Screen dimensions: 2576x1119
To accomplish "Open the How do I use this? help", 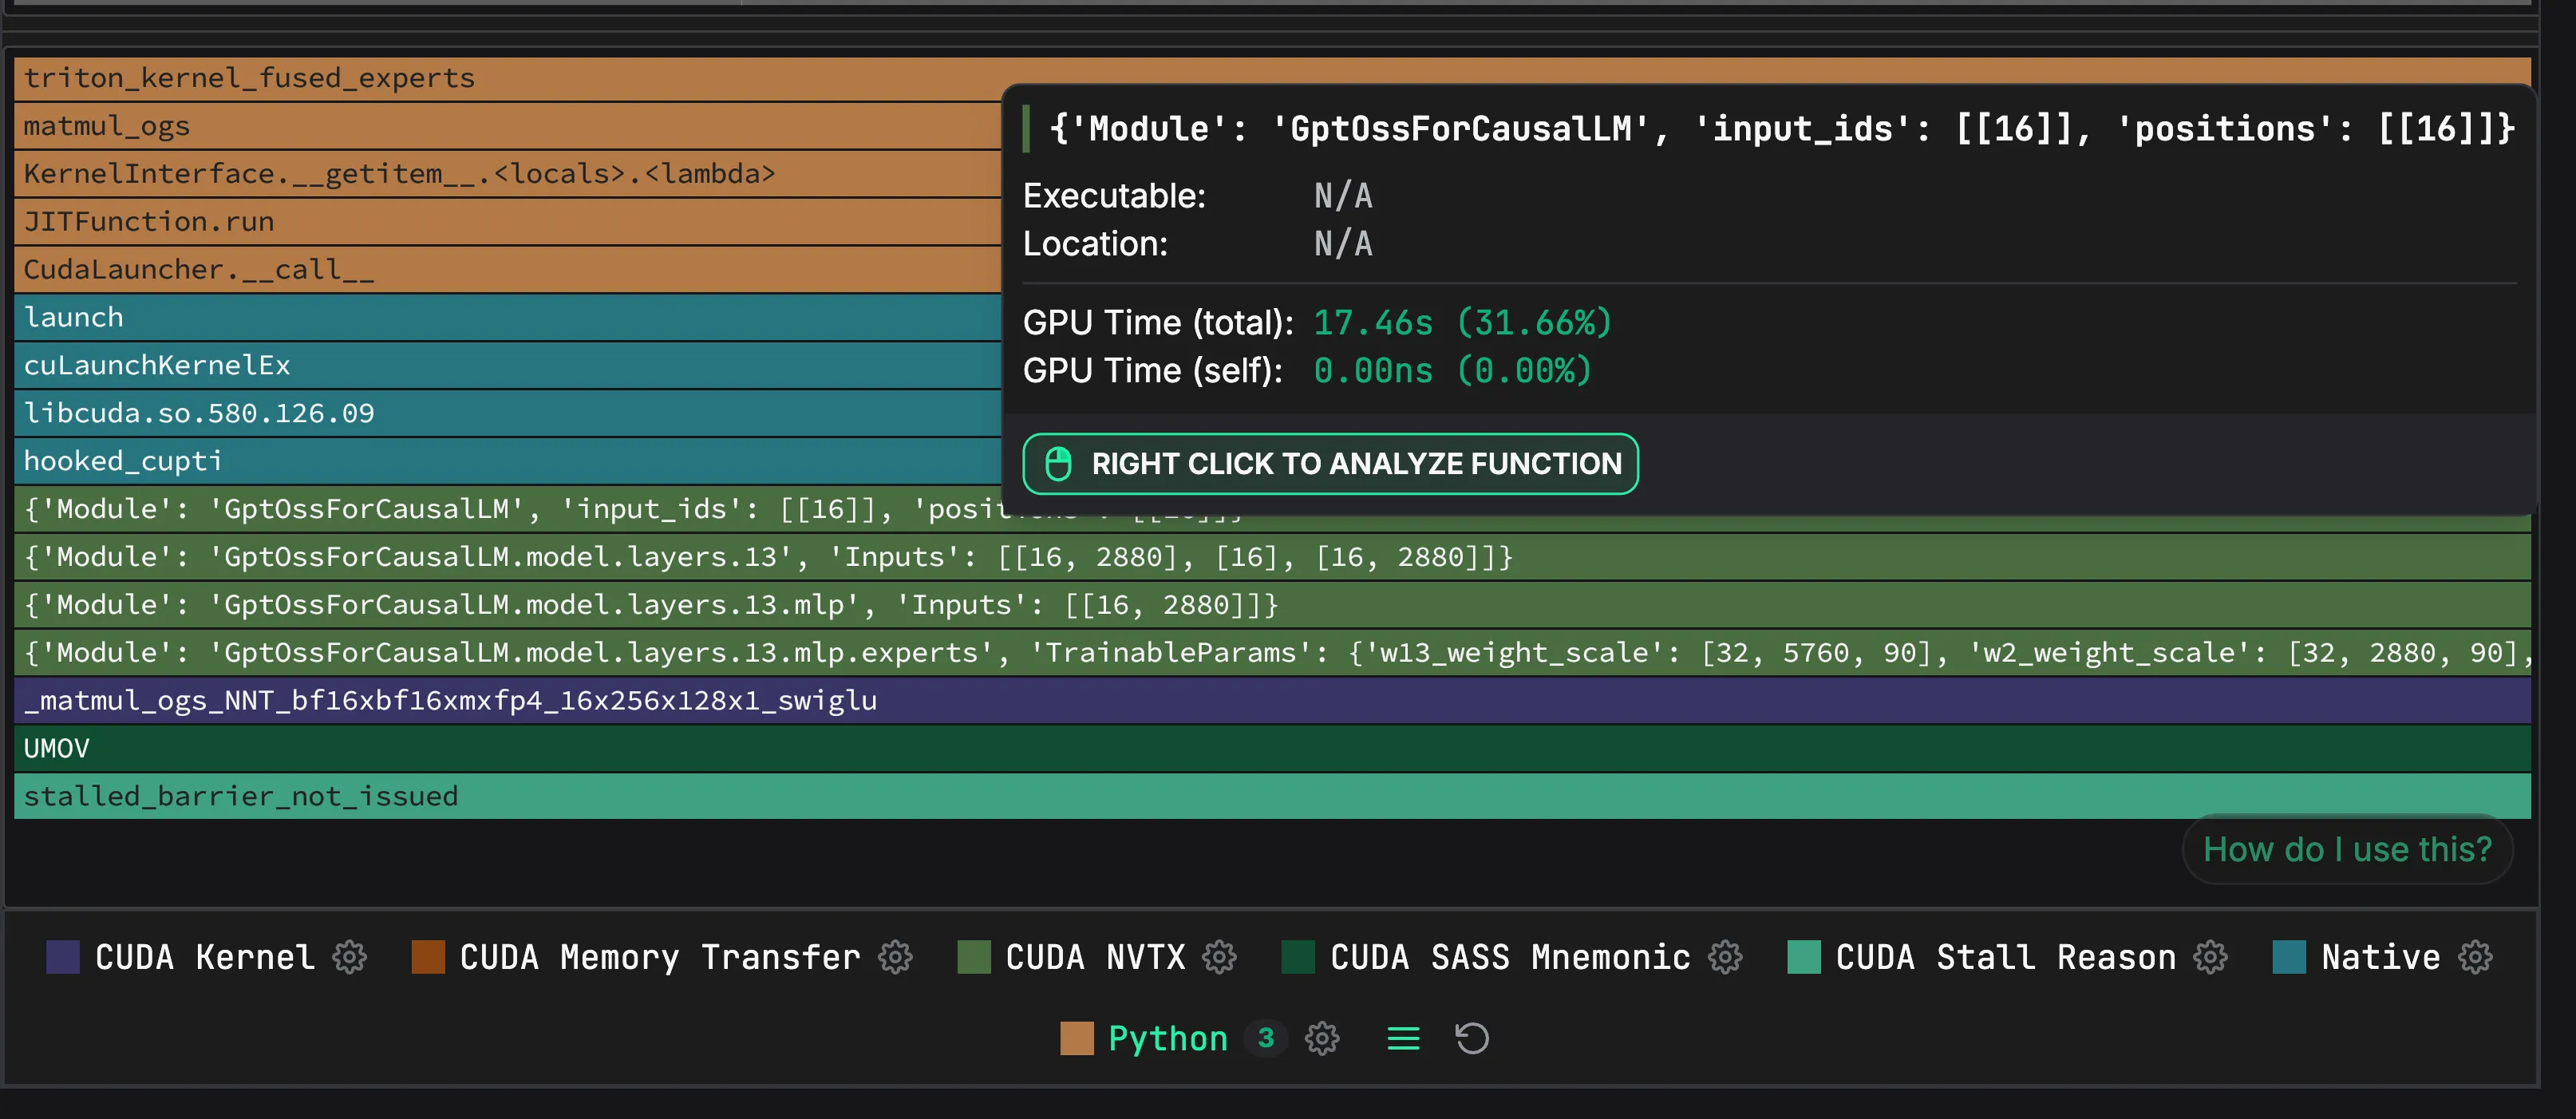I will 2347,849.
